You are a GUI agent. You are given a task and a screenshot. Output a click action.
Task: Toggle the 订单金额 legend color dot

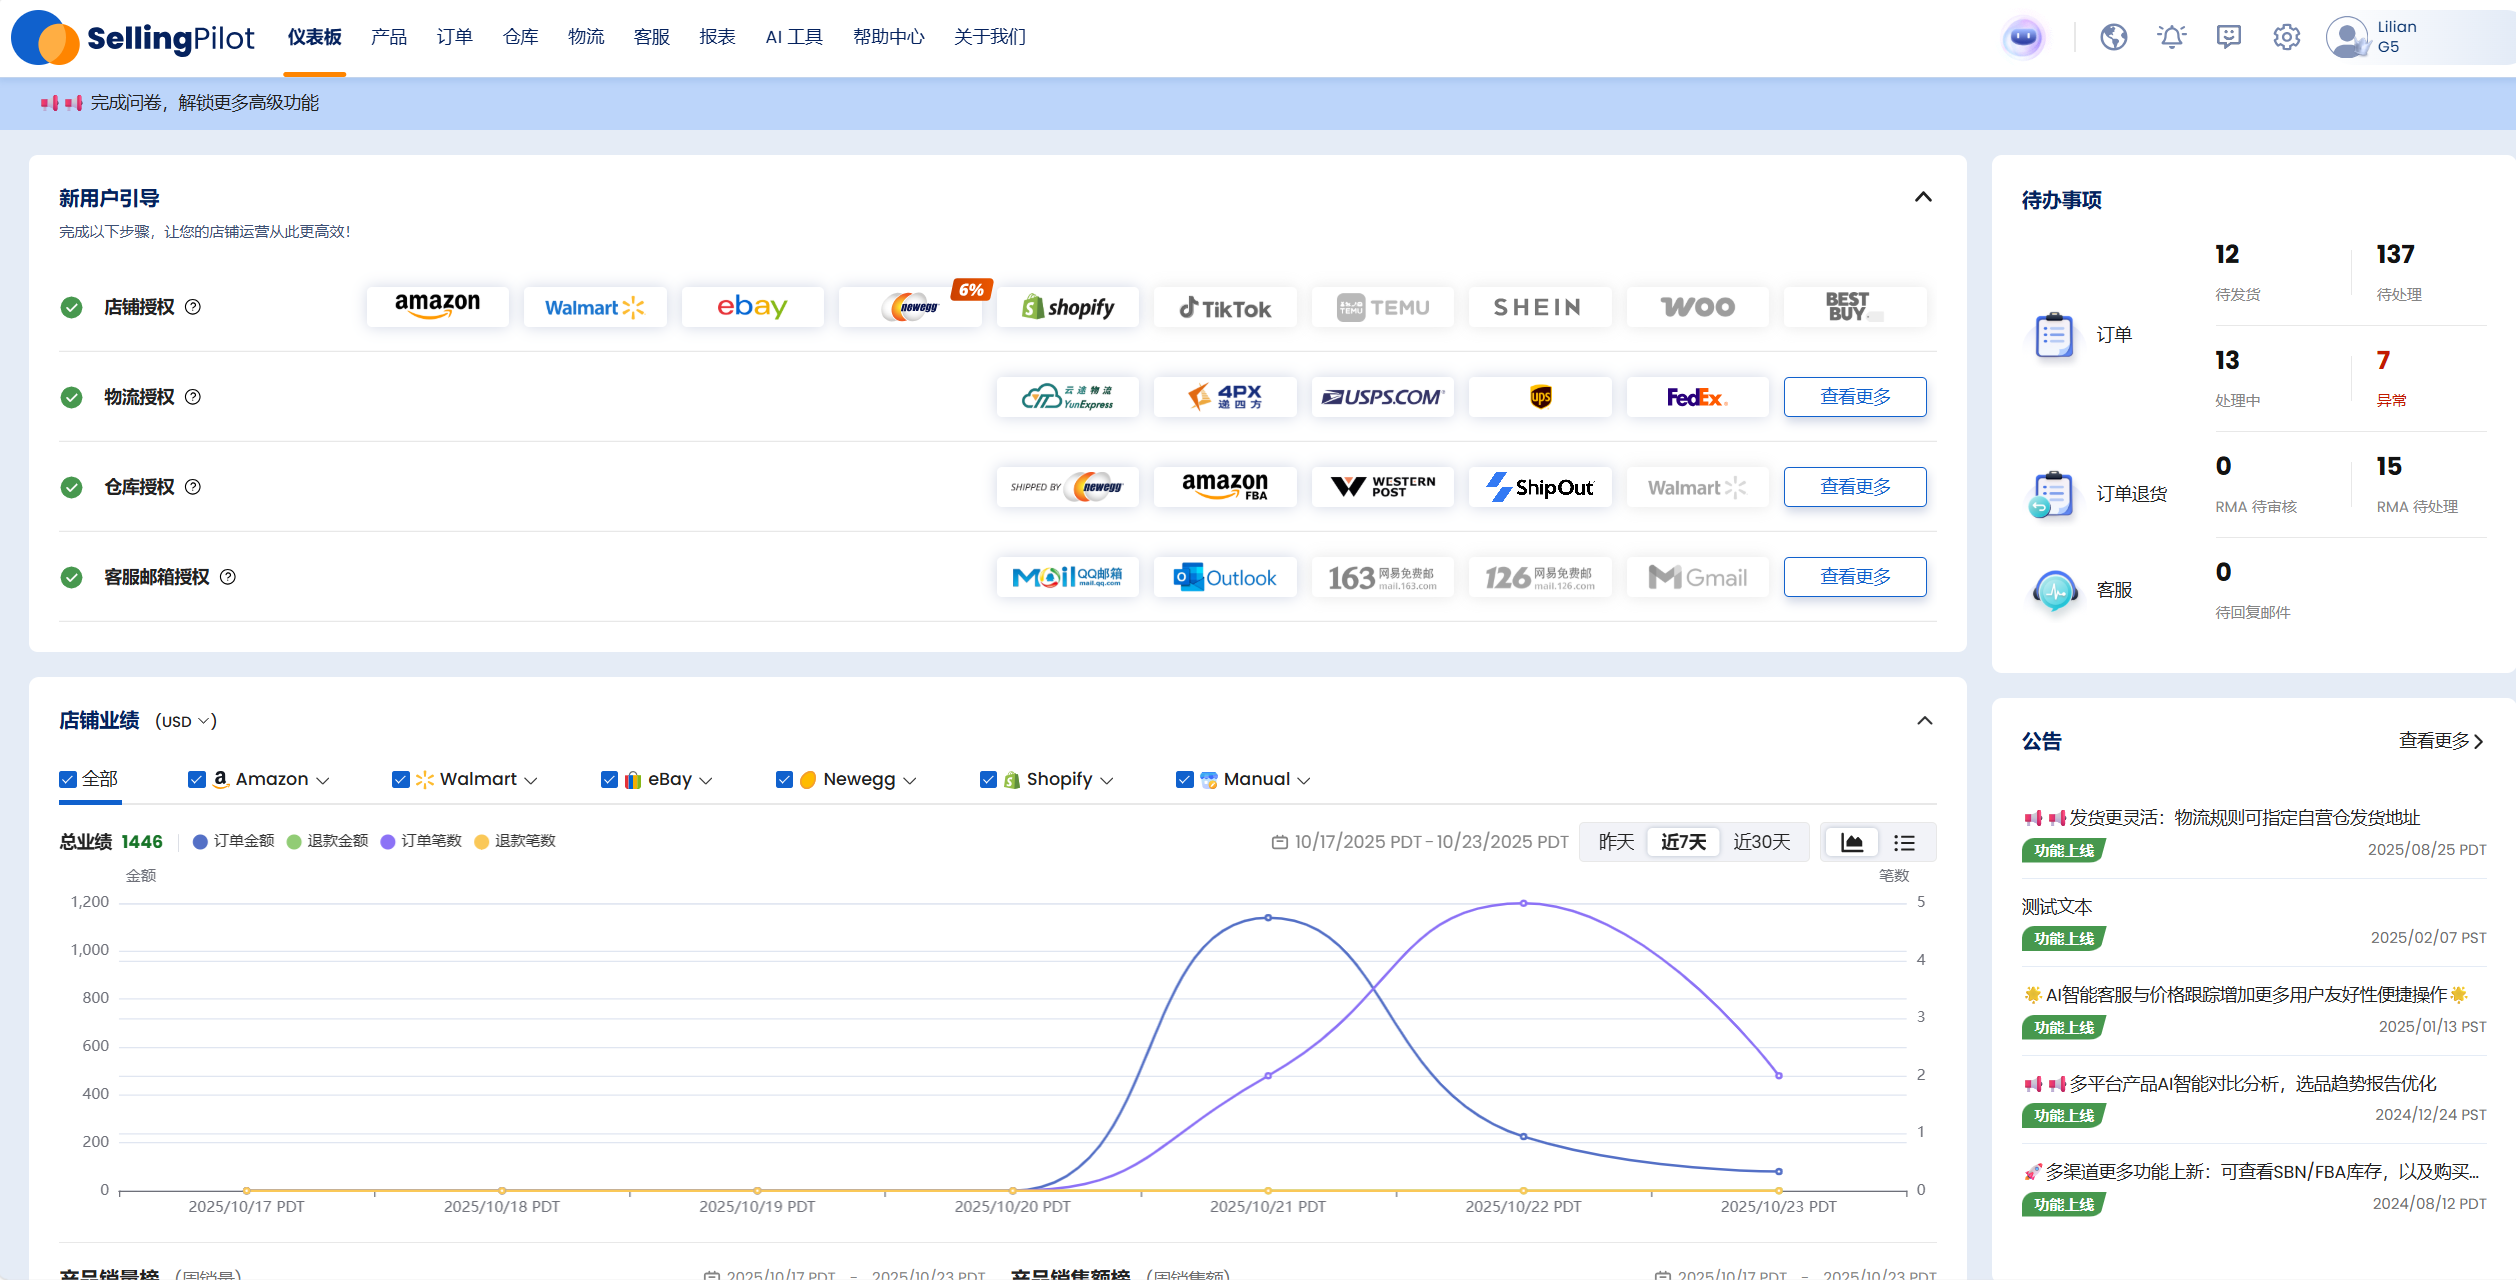[x=200, y=841]
